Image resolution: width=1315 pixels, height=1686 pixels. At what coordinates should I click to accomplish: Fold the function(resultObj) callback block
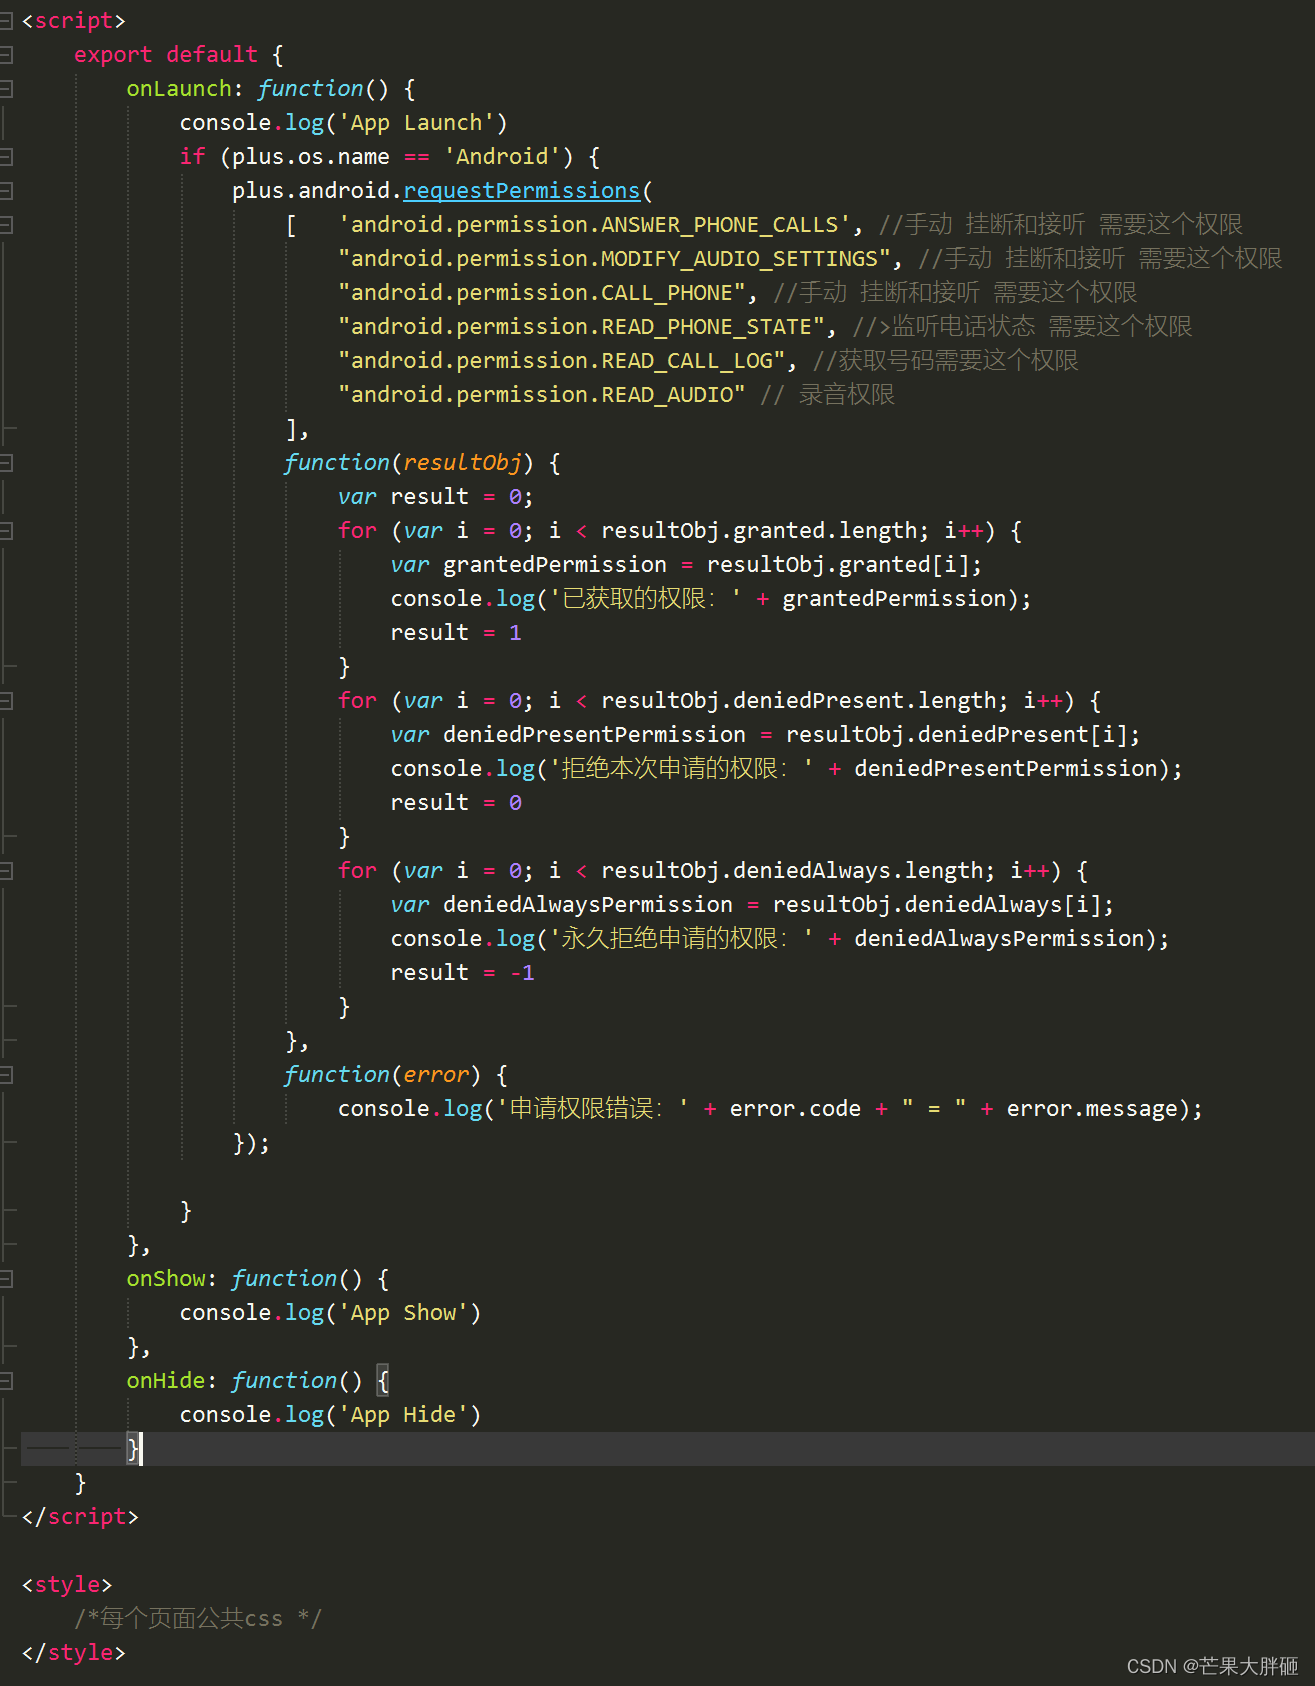click(6, 462)
